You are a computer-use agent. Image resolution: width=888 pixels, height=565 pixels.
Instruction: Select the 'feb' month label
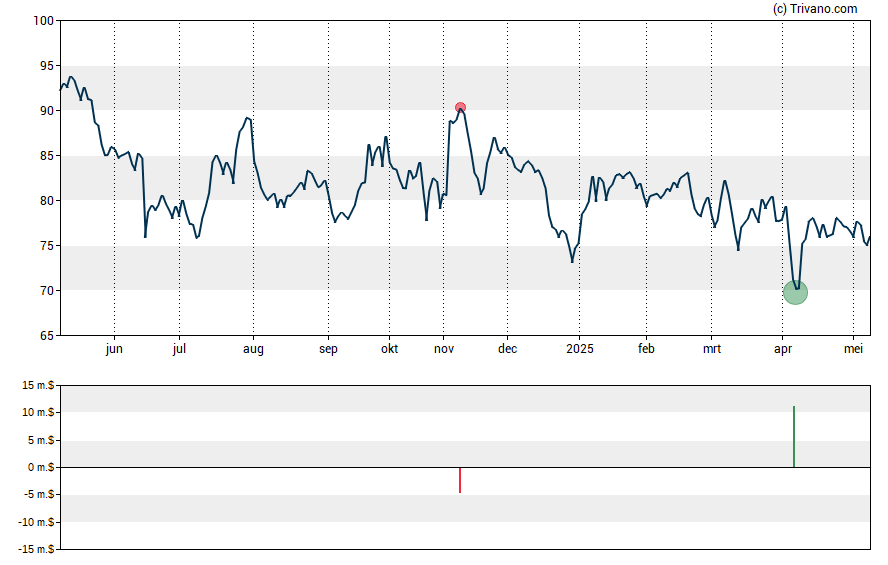(x=646, y=349)
